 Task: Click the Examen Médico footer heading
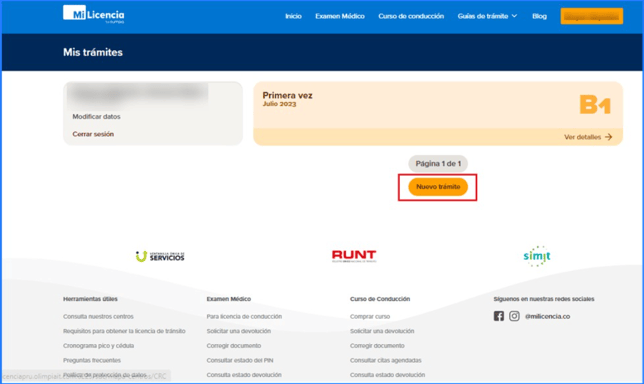click(x=229, y=299)
